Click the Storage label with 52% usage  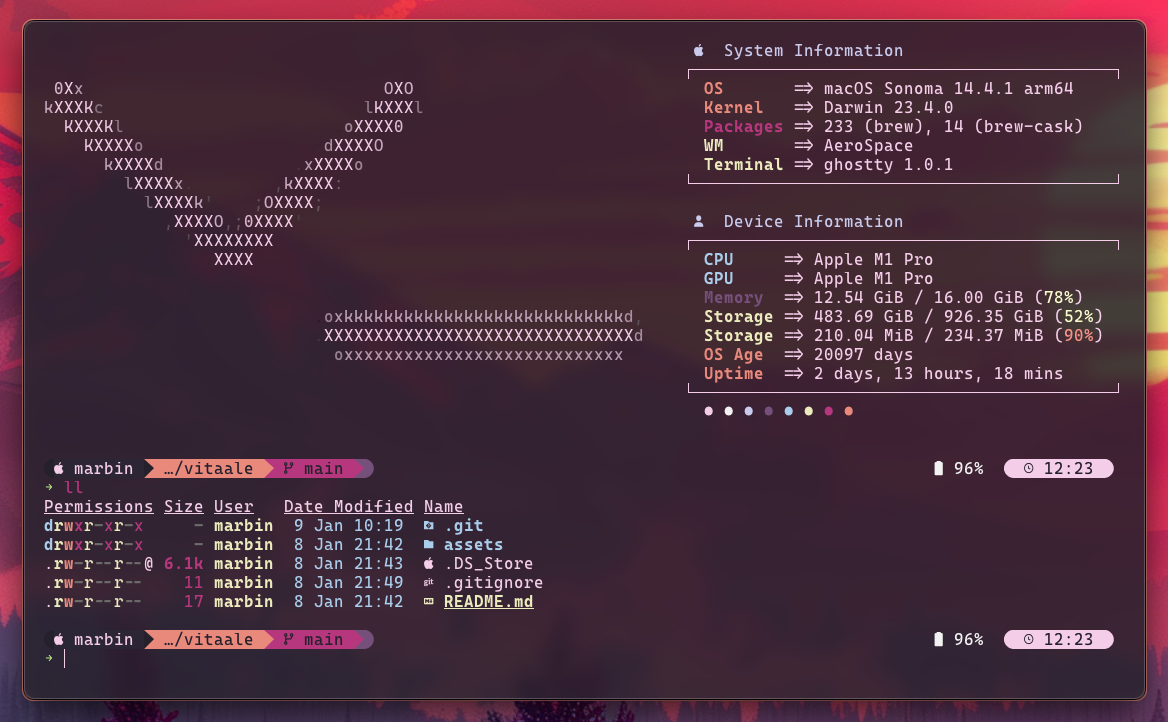[x=738, y=317]
